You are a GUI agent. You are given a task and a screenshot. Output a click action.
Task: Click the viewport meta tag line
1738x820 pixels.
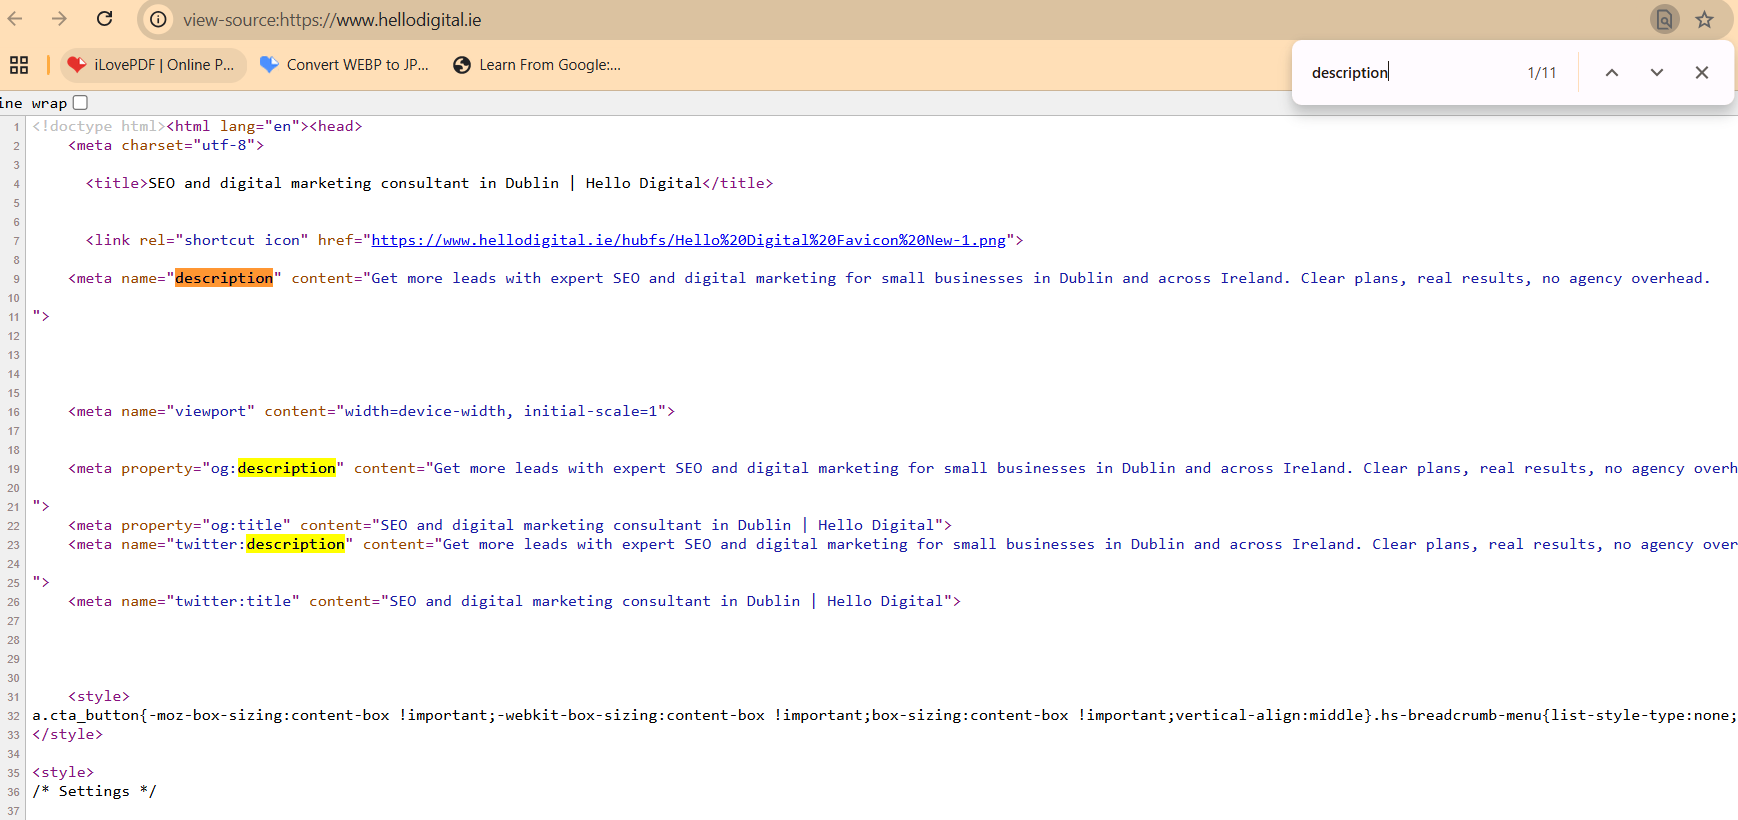[371, 411]
